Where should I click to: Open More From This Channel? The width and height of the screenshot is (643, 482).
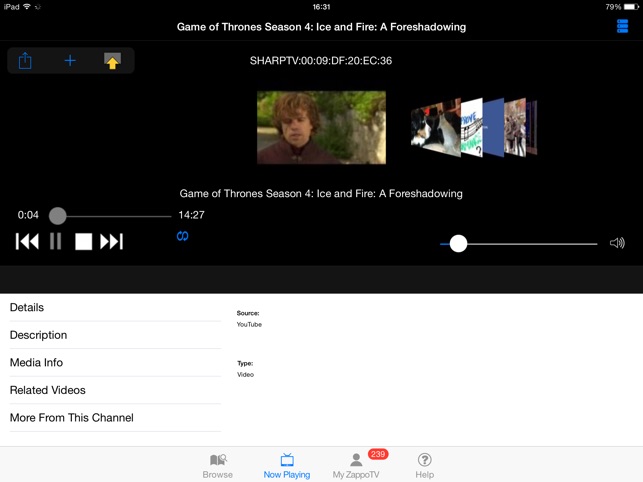click(x=115, y=418)
